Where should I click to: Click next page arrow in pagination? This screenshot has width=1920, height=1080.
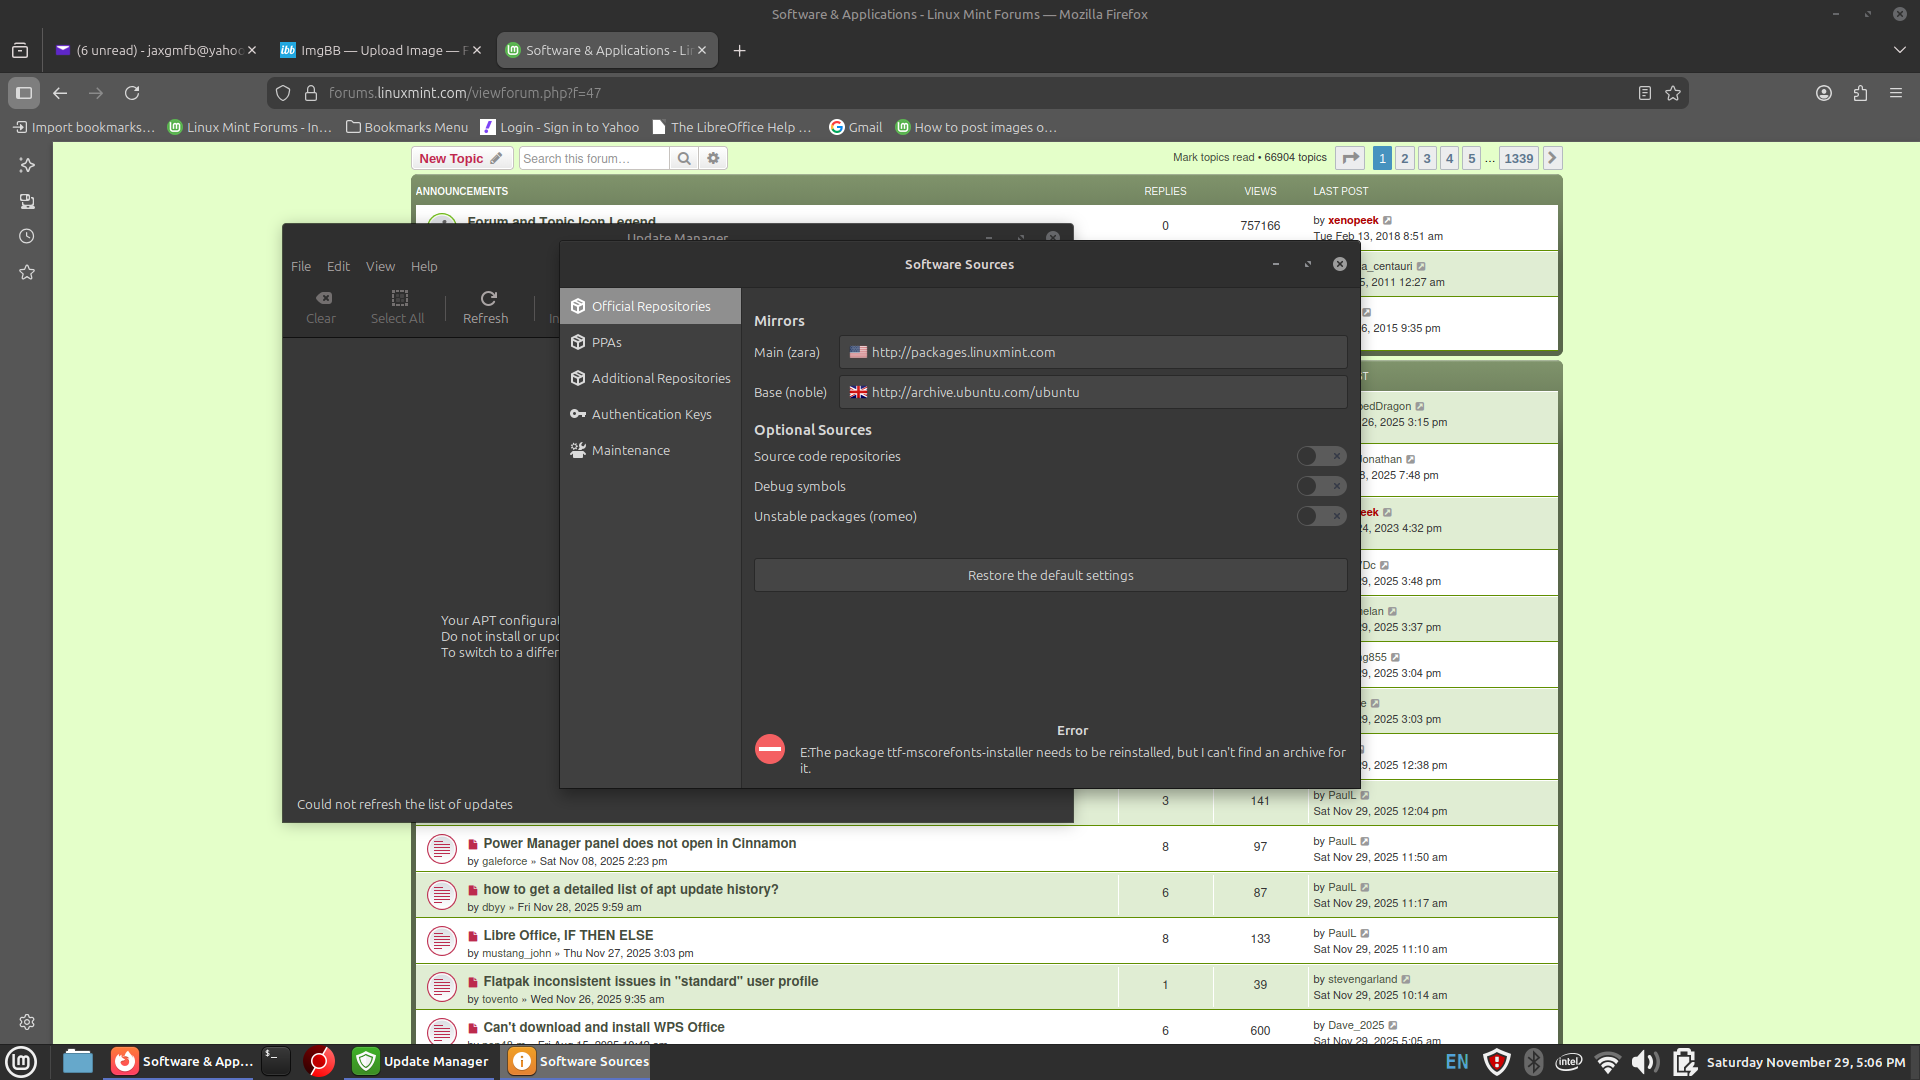click(x=1553, y=158)
